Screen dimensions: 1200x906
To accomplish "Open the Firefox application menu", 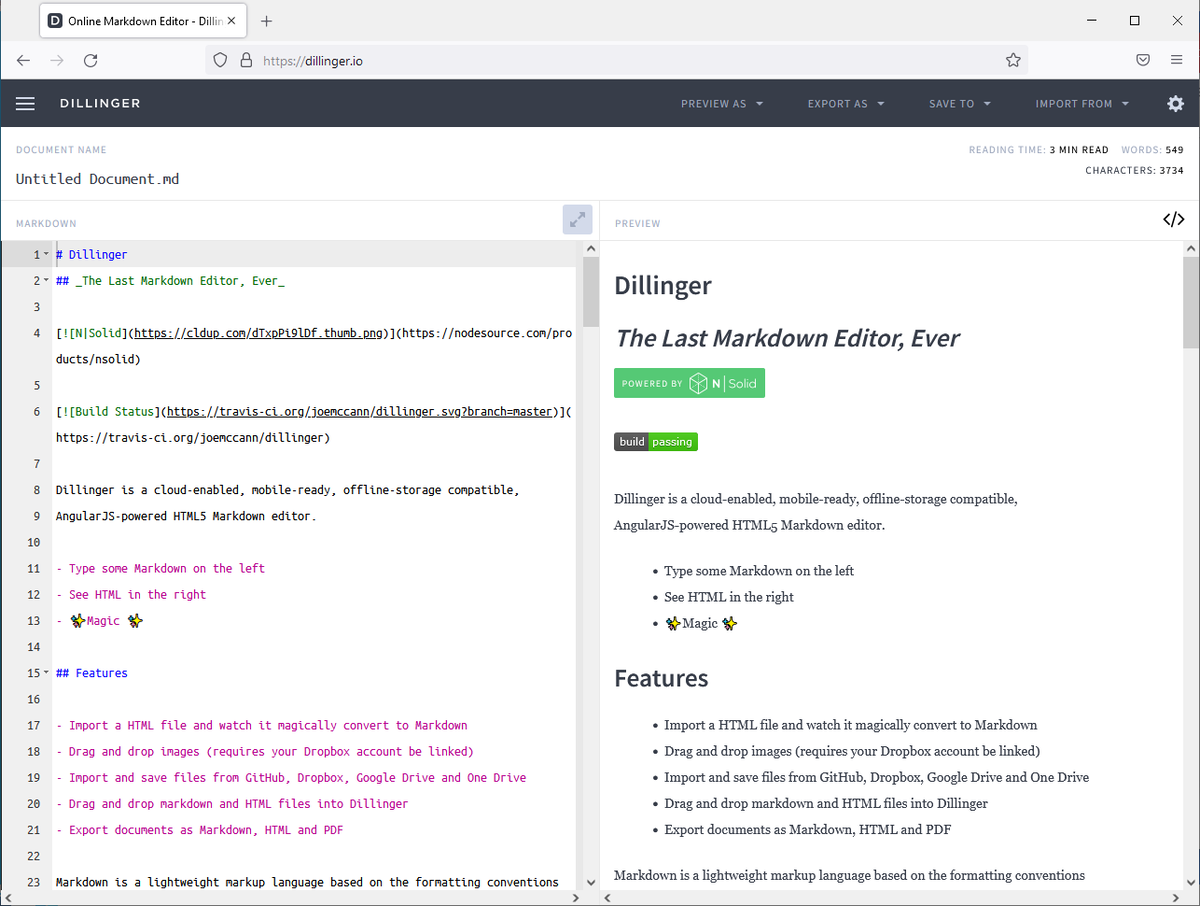I will pos(1176,60).
